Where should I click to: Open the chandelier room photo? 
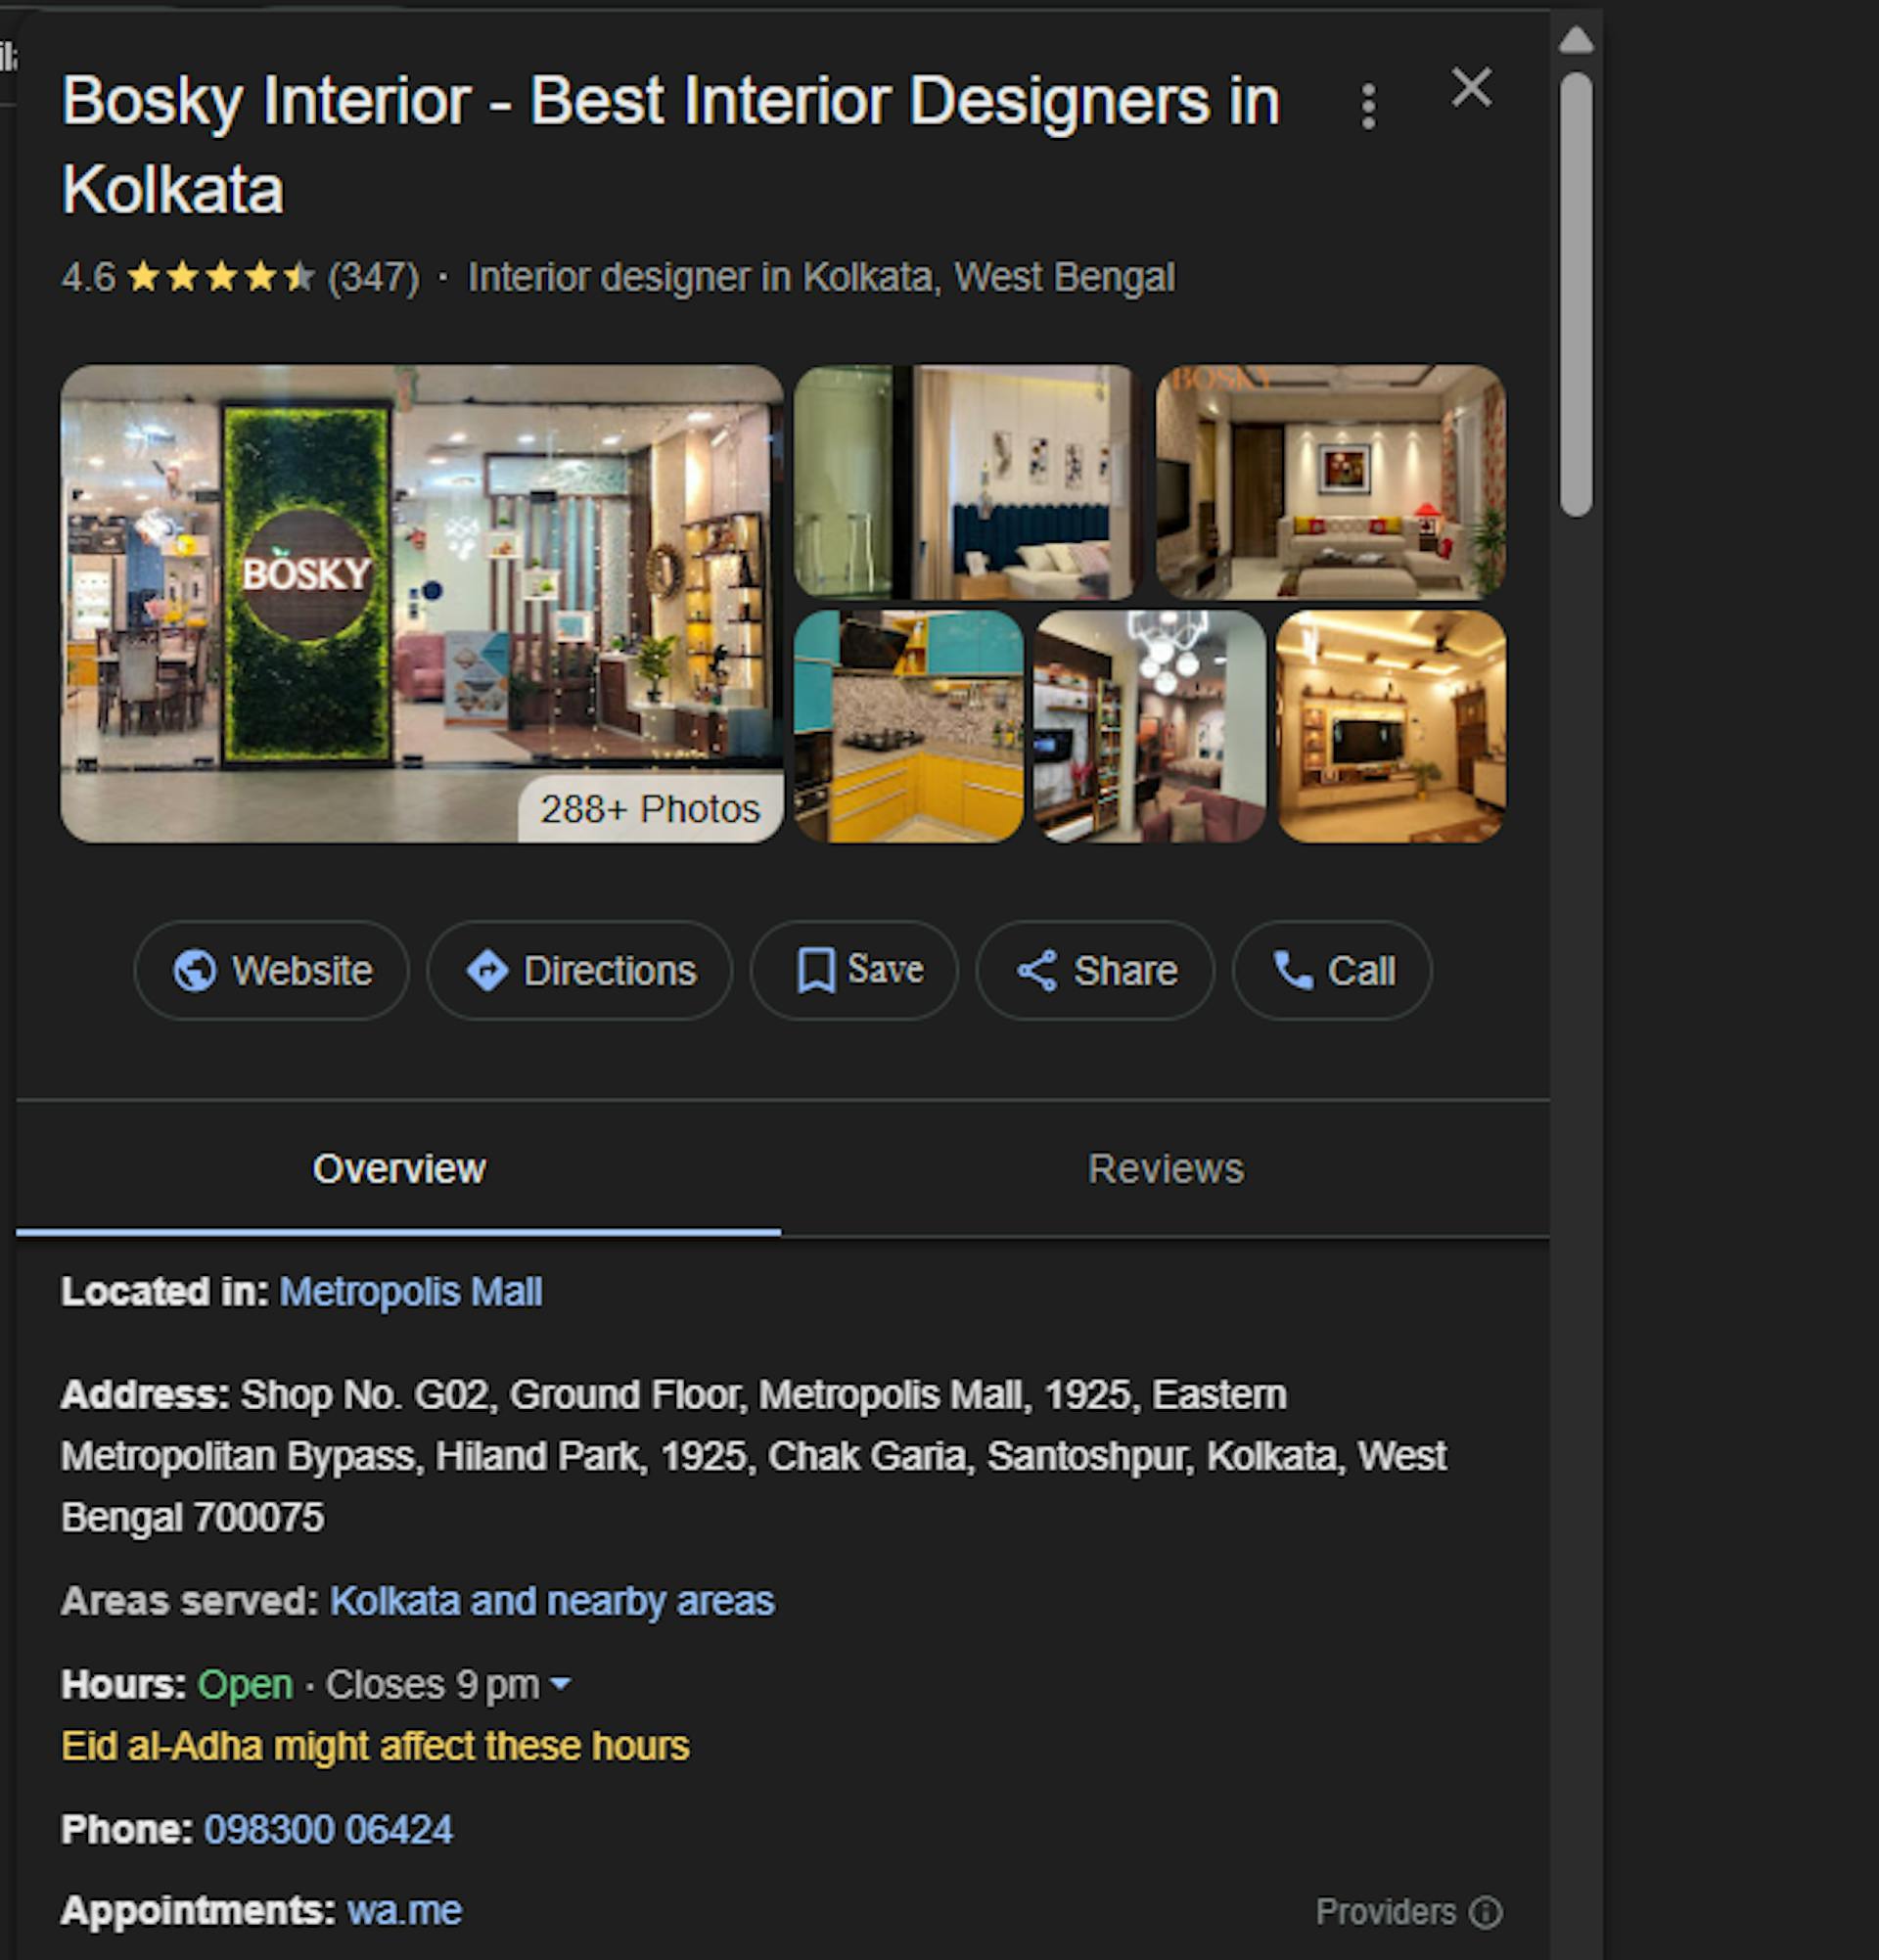tap(1150, 727)
